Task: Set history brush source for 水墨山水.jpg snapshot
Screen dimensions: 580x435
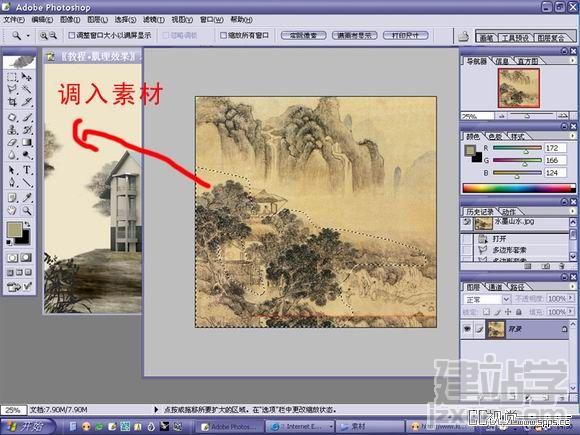Action: pyautogui.click(x=468, y=222)
